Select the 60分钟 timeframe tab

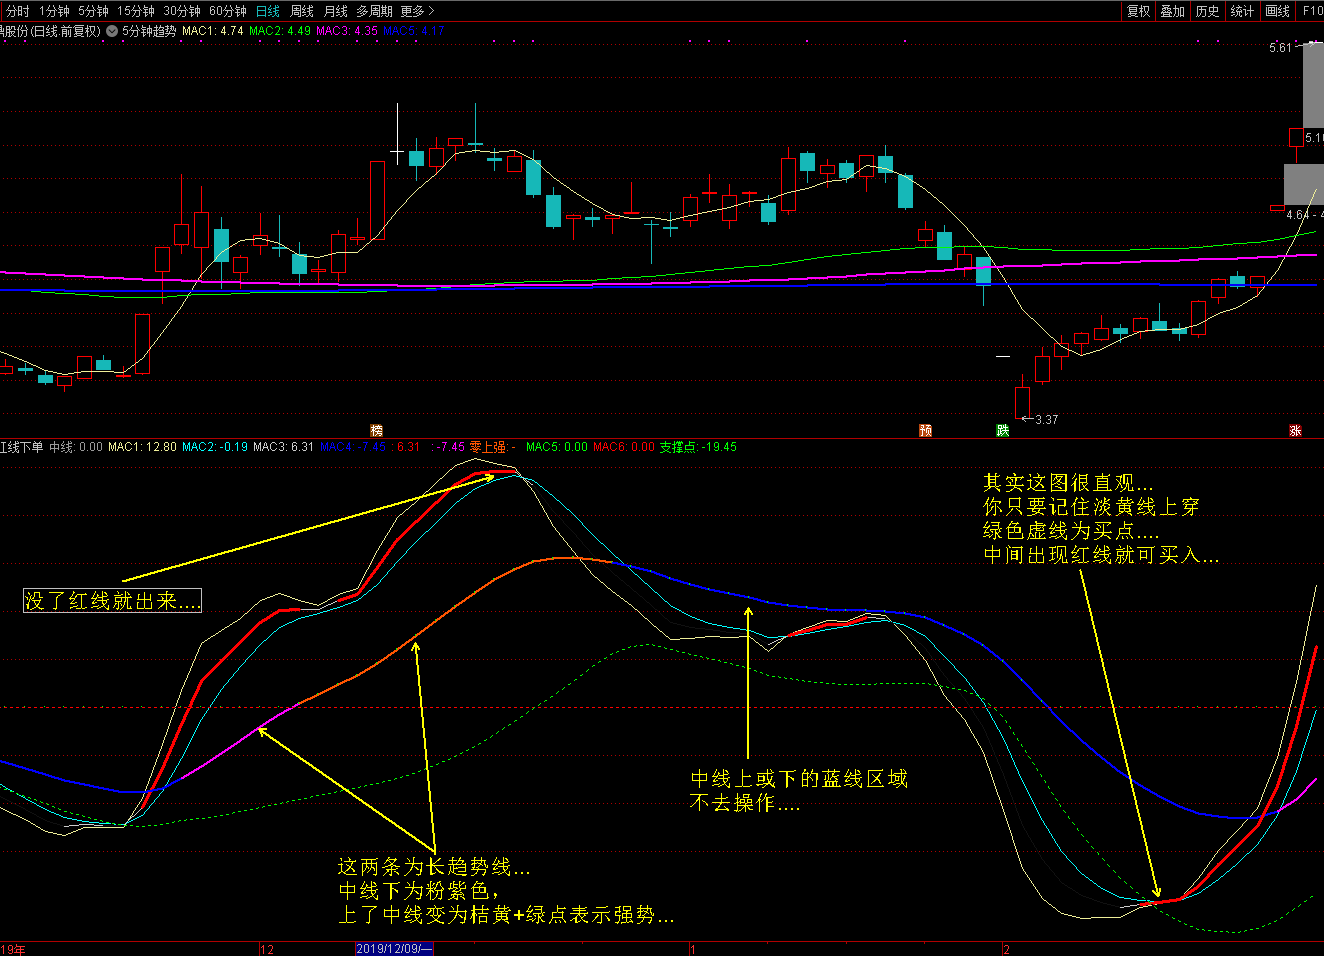[228, 11]
